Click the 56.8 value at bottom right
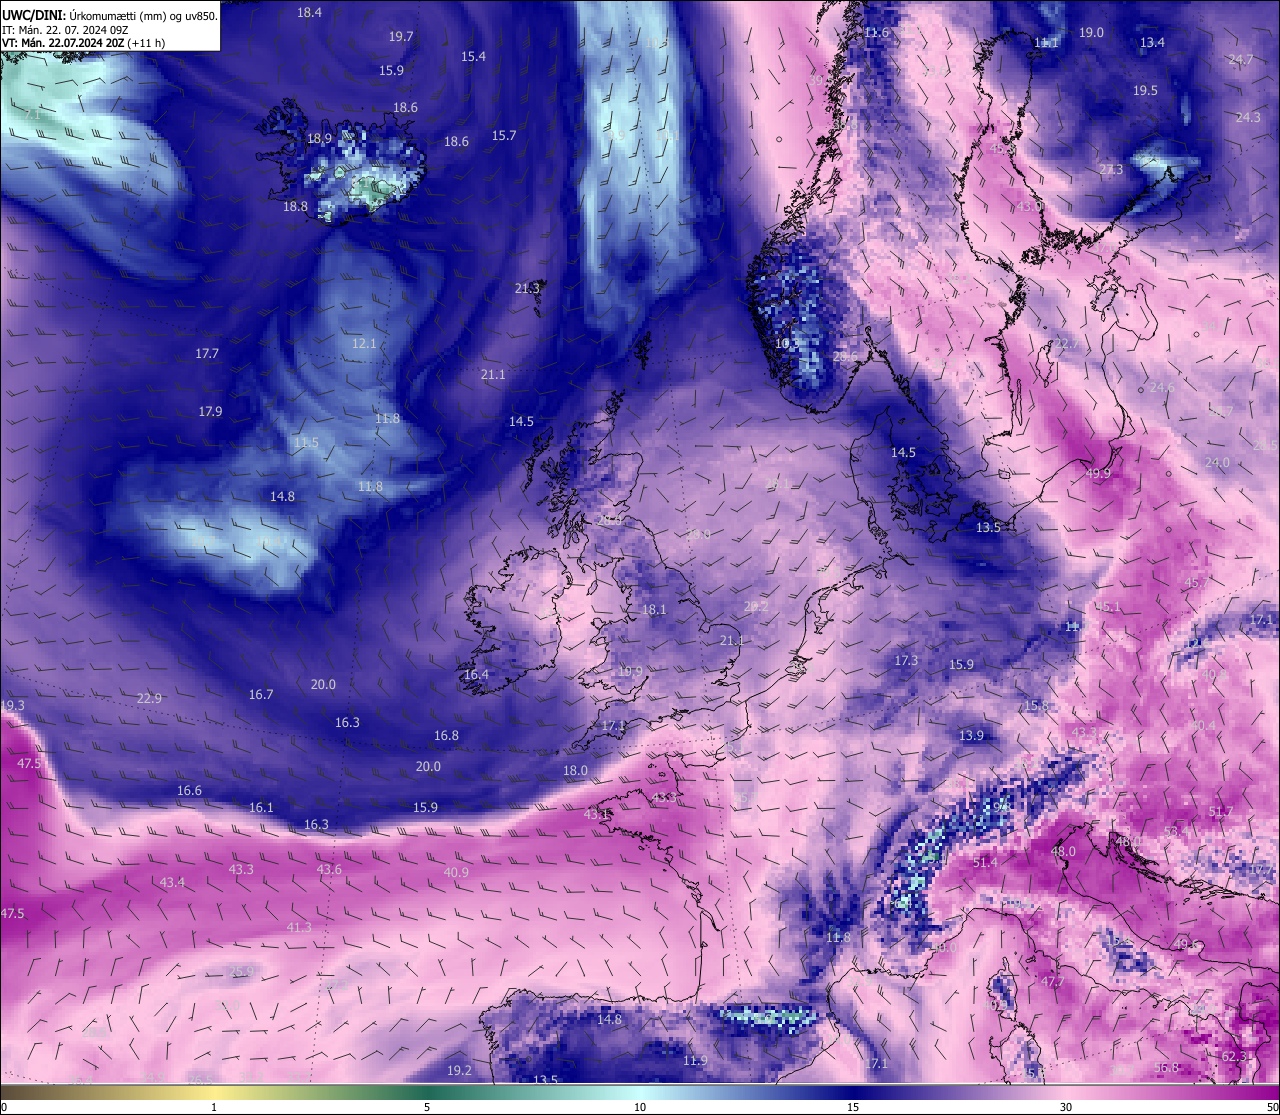 point(1166,1068)
